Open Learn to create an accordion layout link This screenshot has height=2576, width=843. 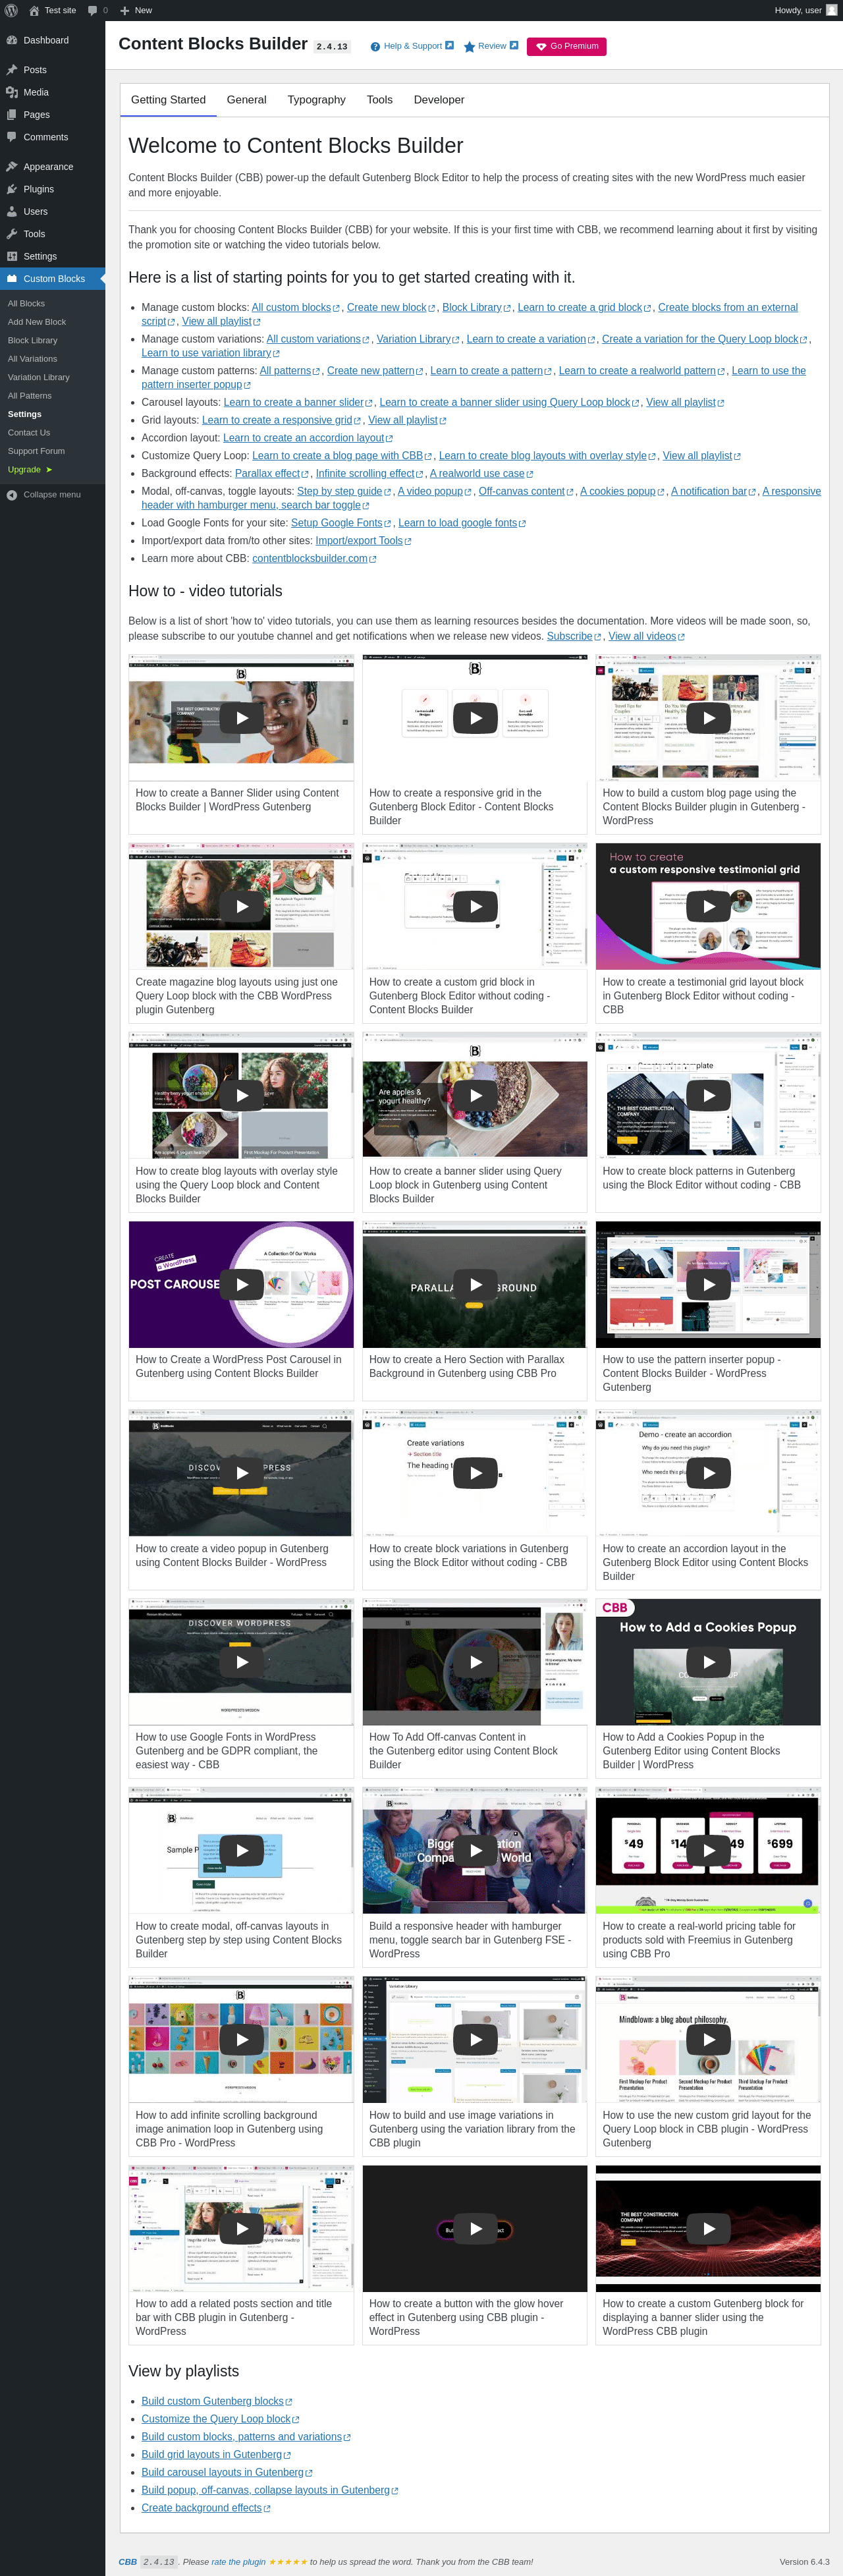307,438
